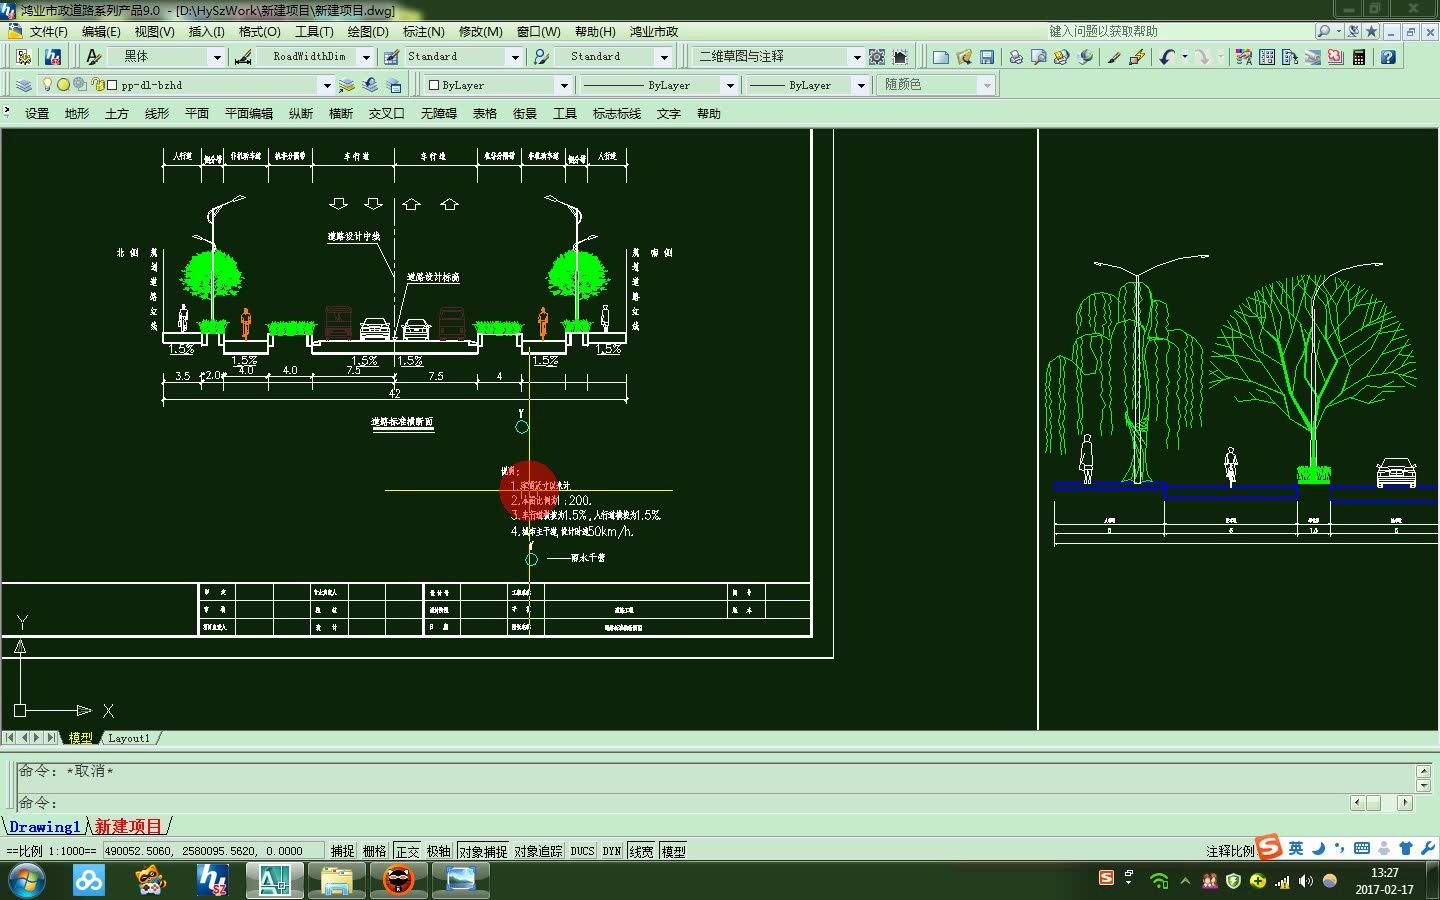Toggle 正交 ortho mode
Image resolution: width=1440 pixels, height=900 pixels.
[x=407, y=851]
